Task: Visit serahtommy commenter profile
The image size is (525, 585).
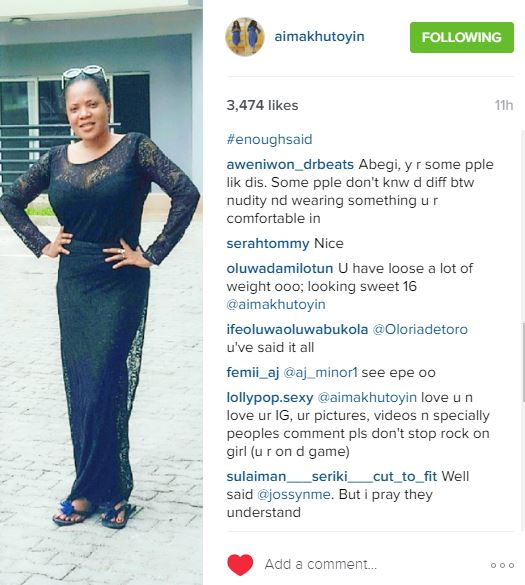Action: click(x=268, y=244)
